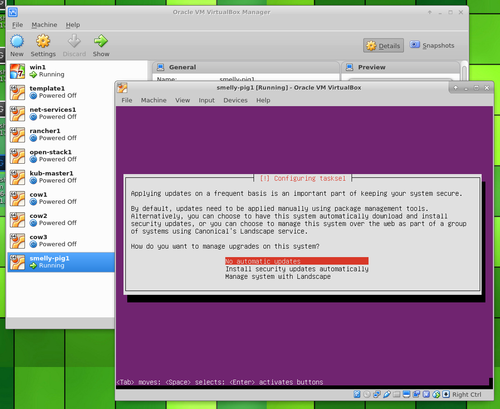Open the Input menu of smelly-pig1 window

coord(207,100)
